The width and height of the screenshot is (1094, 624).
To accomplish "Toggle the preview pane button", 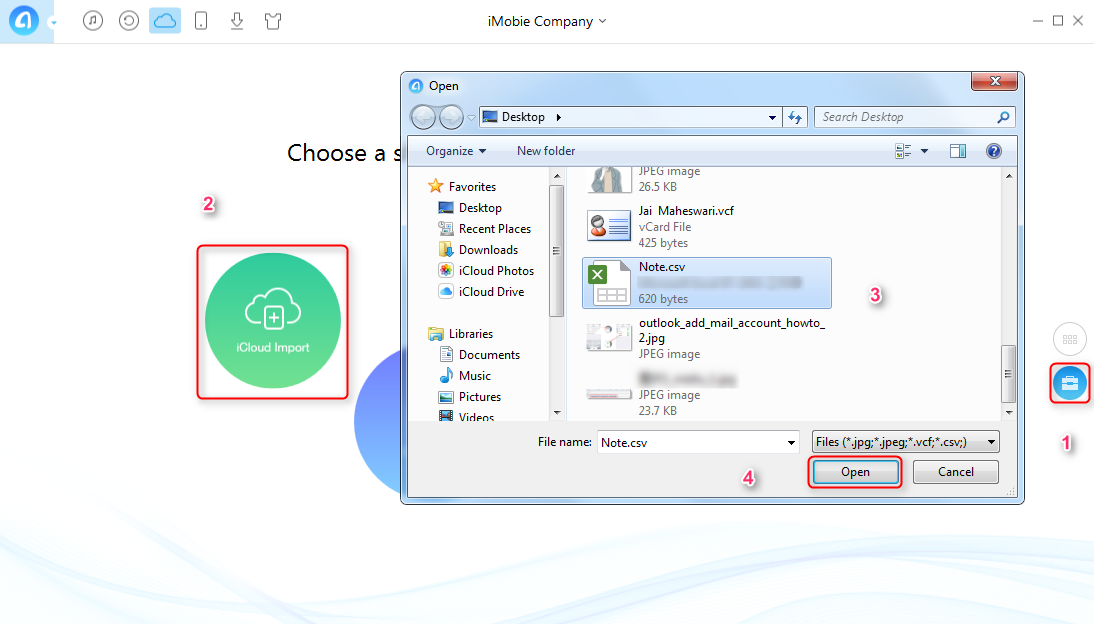I will (x=957, y=151).
